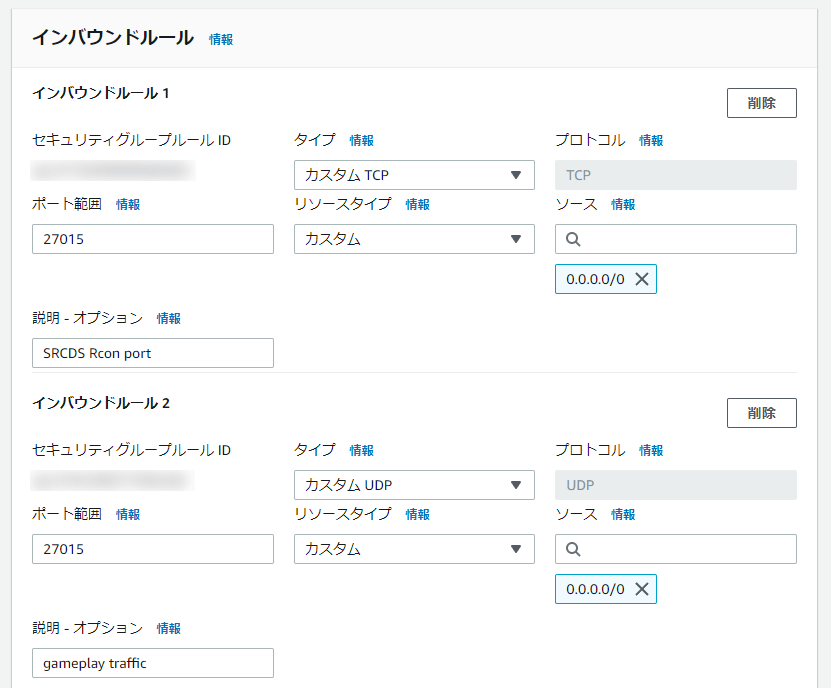Click the gameplay traffic description field
This screenshot has width=831, height=688.
click(x=153, y=663)
